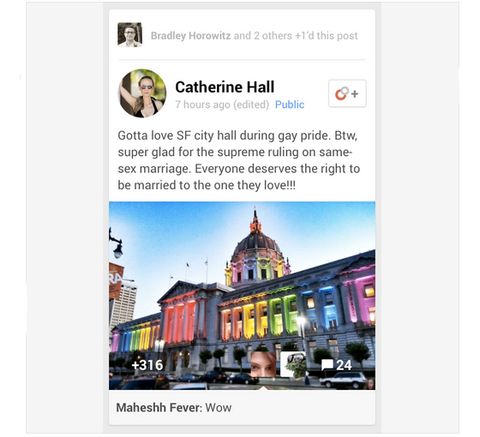Tap the +316 plus-one count
The image size is (480, 437).
coord(147,365)
